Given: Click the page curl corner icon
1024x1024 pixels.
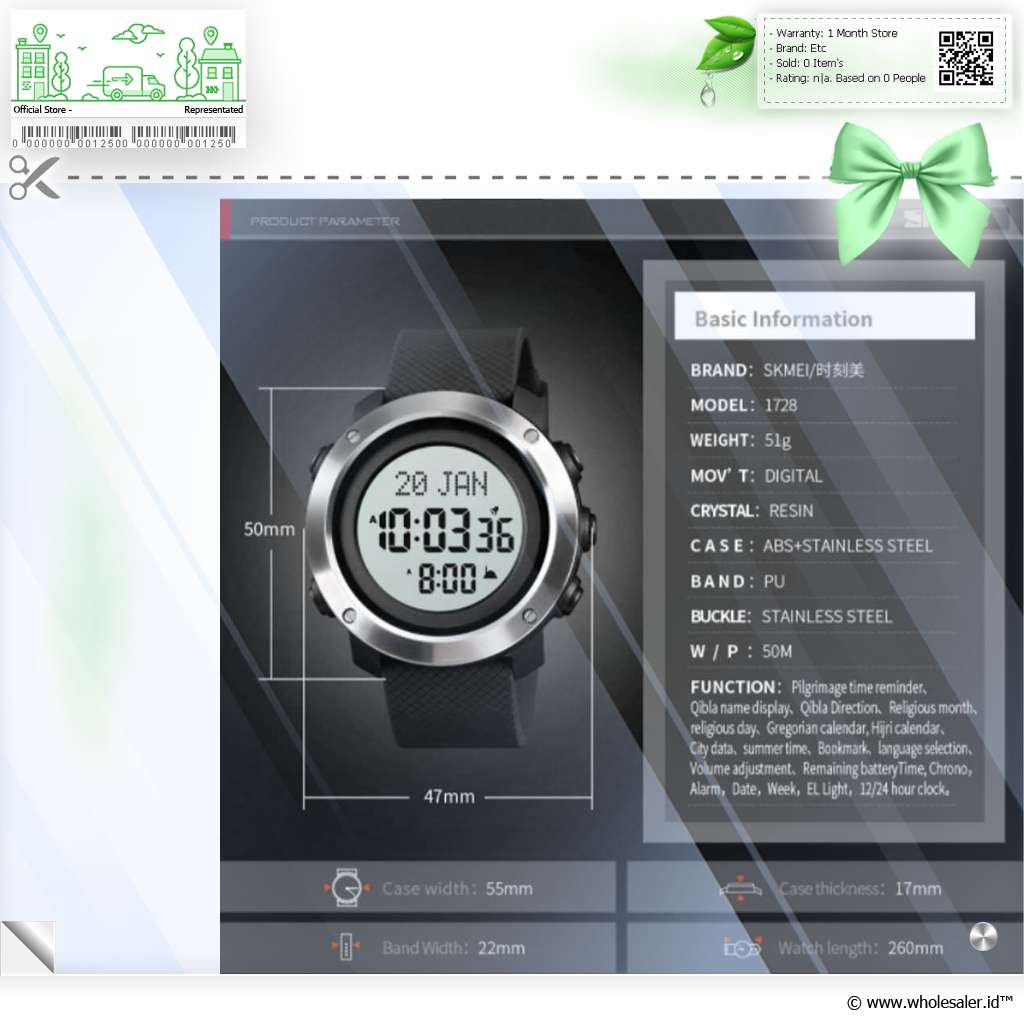Looking at the screenshot, I should (x=29, y=946).
